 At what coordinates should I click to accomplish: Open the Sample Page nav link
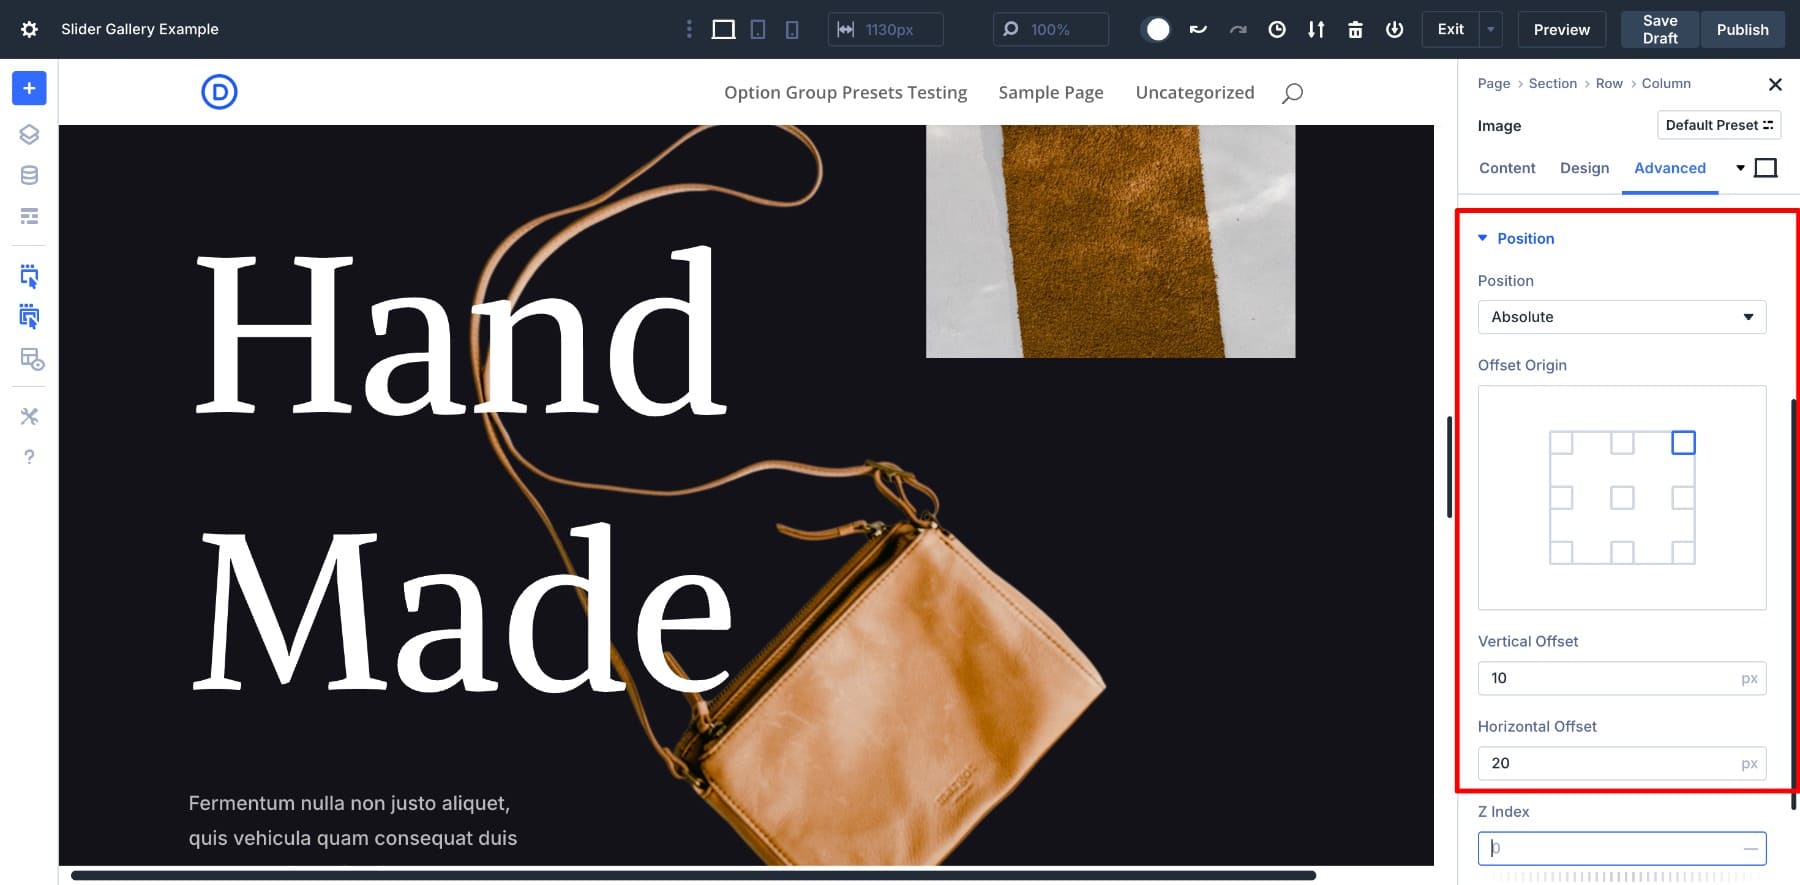point(1051,93)
